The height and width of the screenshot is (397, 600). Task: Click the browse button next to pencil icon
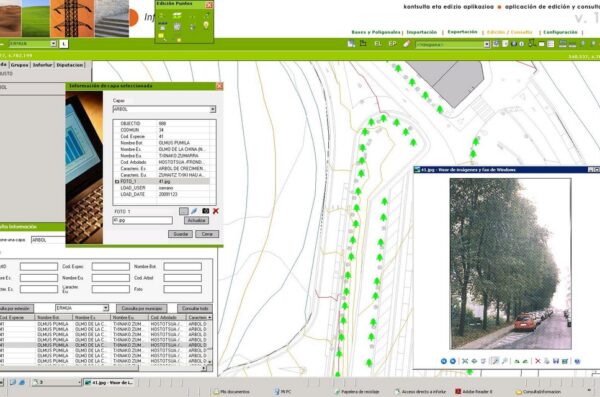click(x=184, y=211)
